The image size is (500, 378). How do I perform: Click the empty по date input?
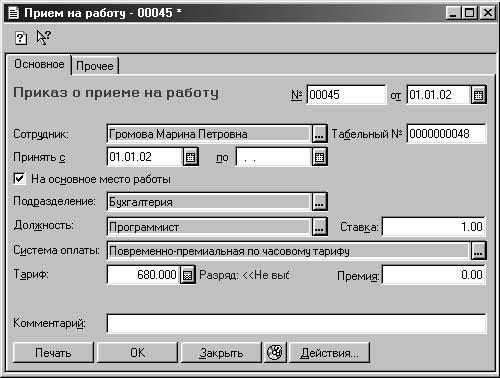[274, 157]
